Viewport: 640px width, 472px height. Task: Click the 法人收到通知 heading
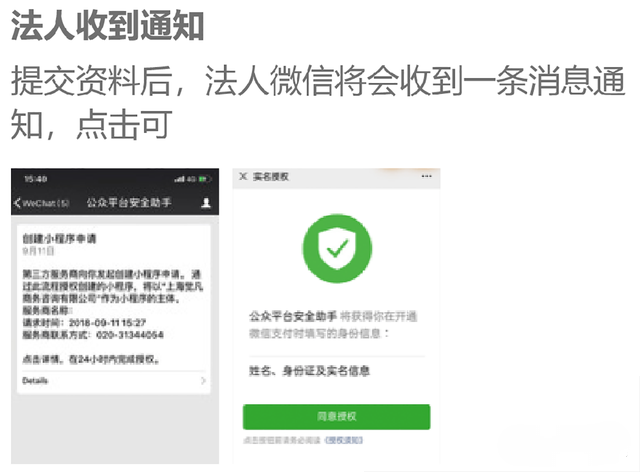click(108, 25)
